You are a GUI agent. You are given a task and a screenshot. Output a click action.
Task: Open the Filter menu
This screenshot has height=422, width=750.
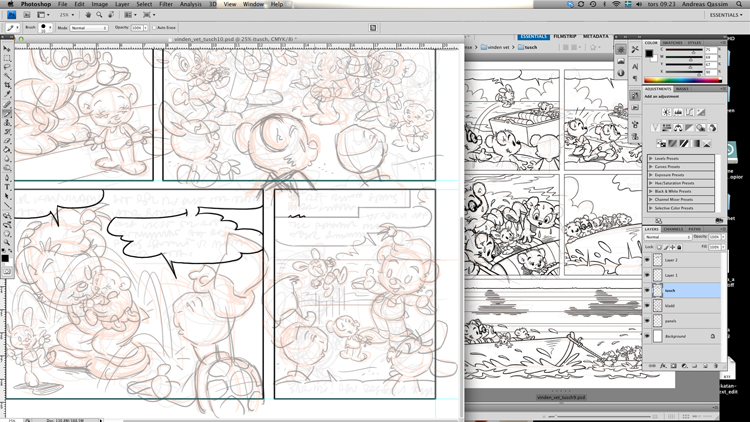tap(165, 4)
